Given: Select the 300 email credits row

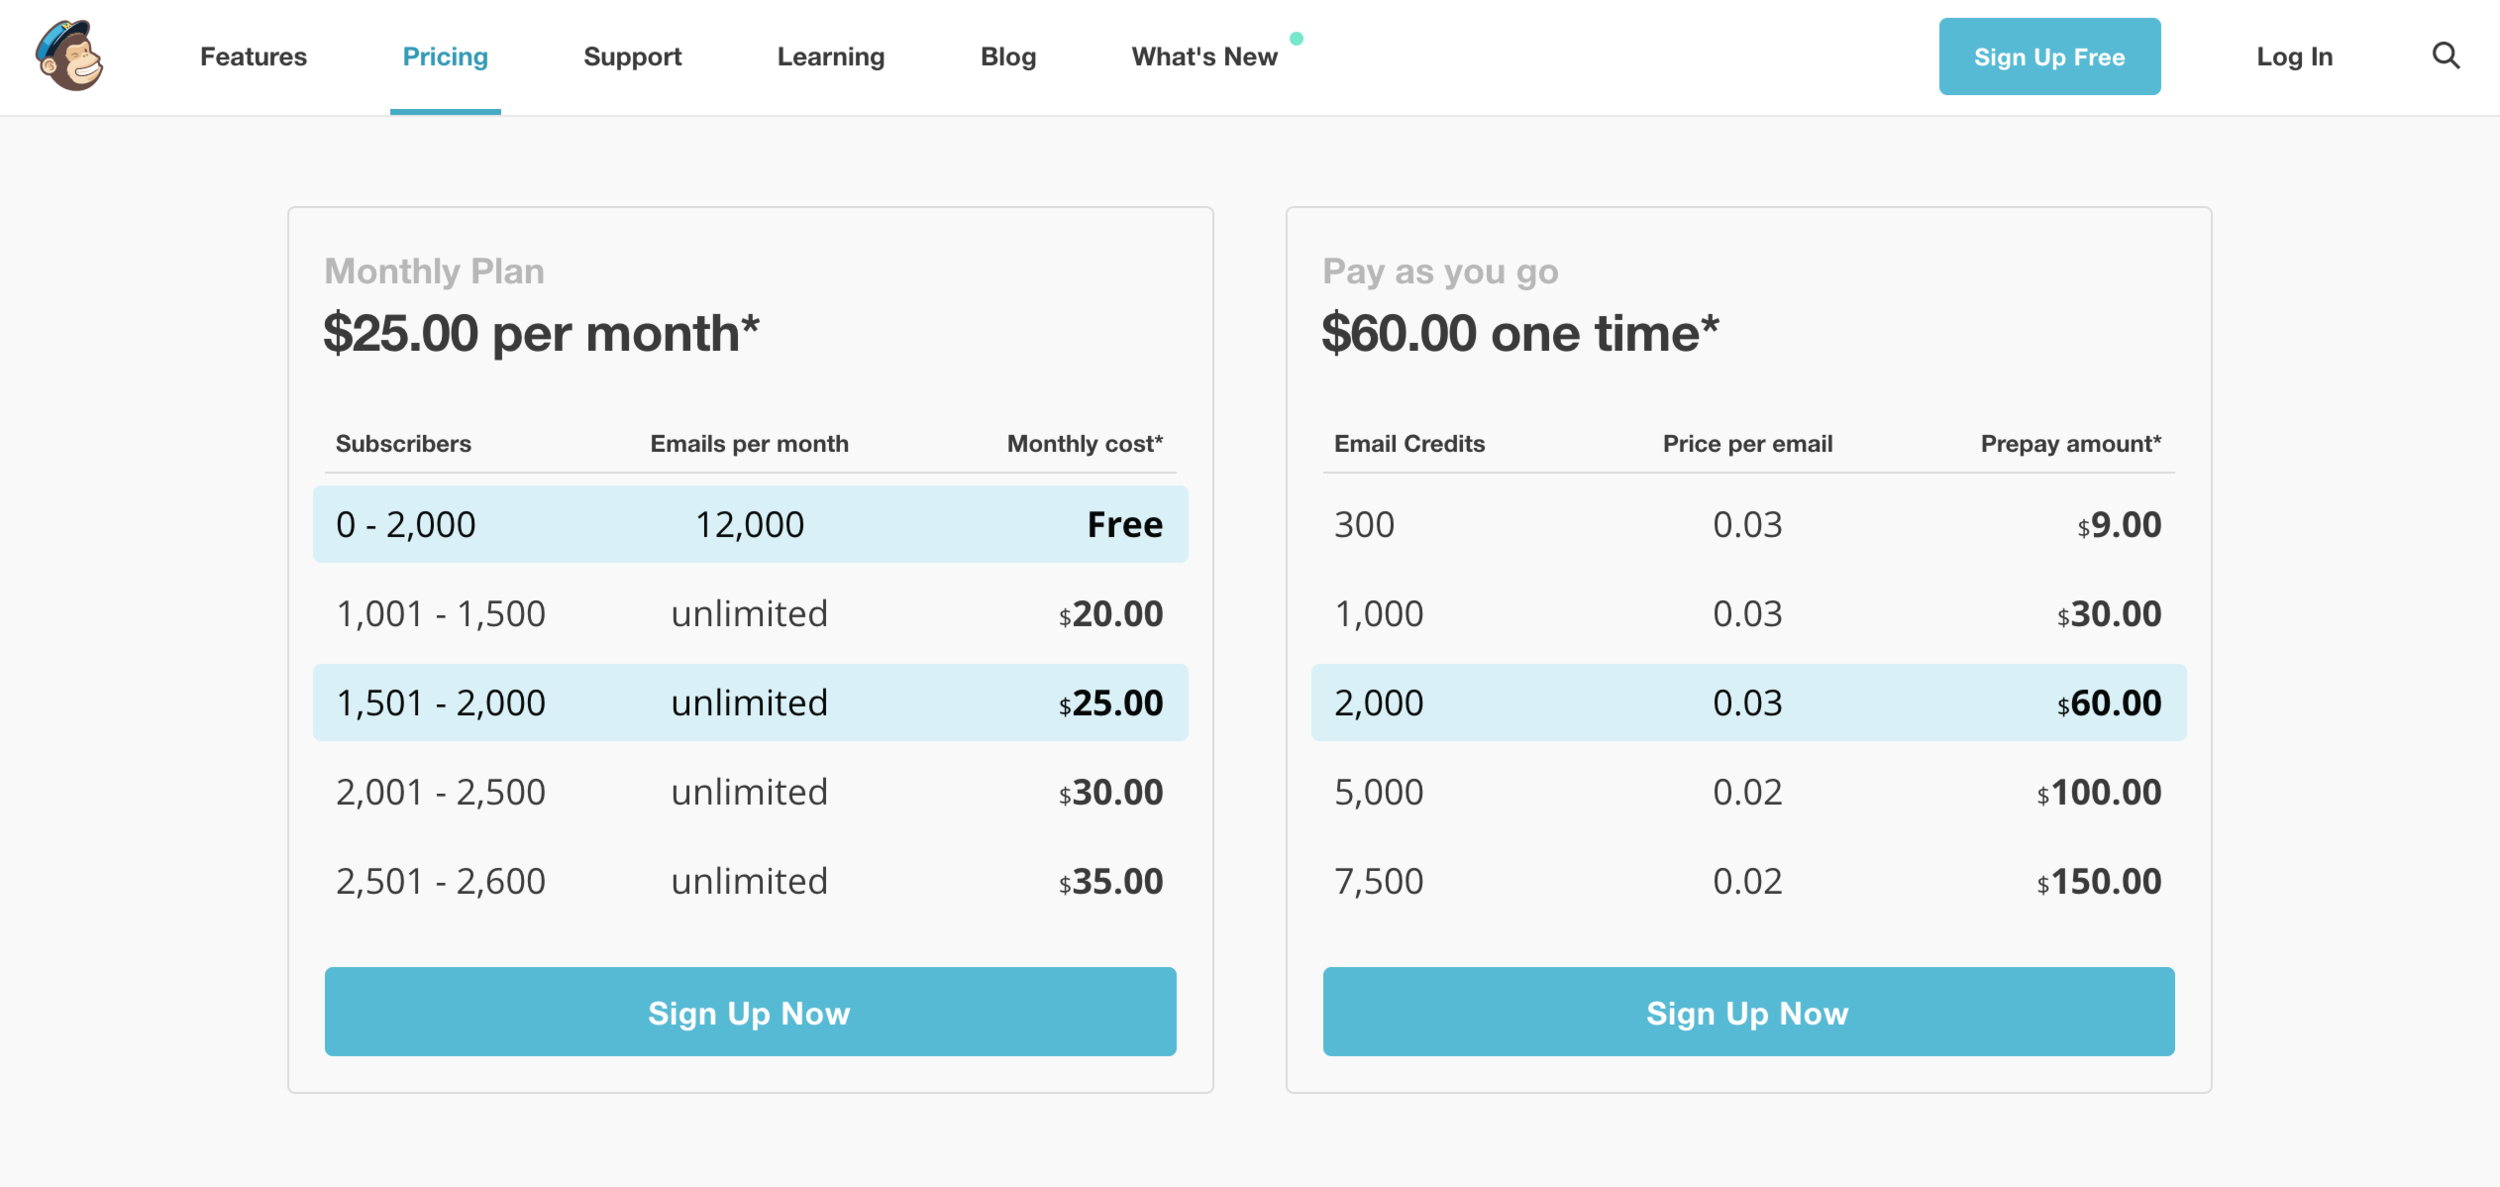Looking at the screenshot, I should 1748,524.
